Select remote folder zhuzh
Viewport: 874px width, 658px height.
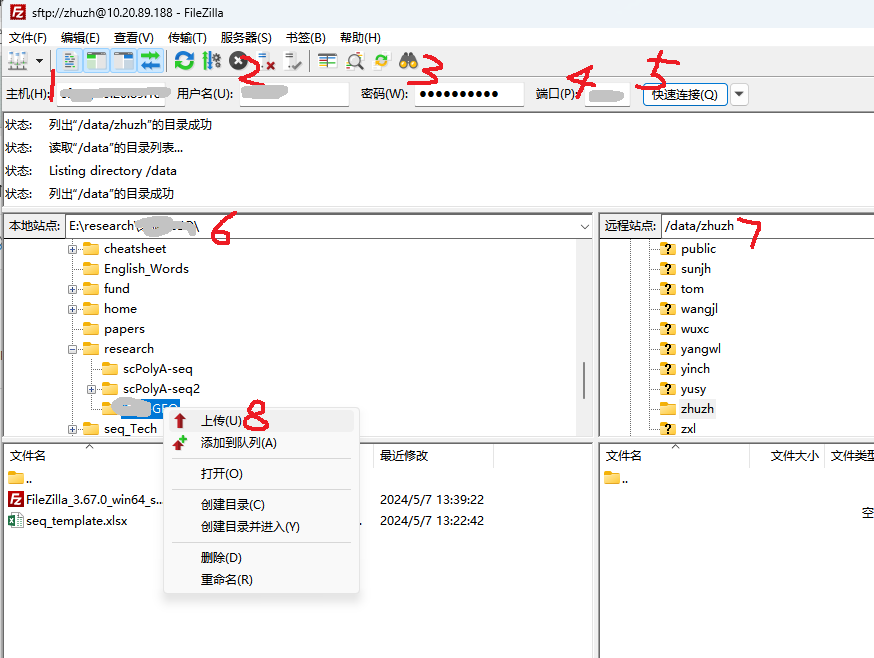click(x=697, y=409)
